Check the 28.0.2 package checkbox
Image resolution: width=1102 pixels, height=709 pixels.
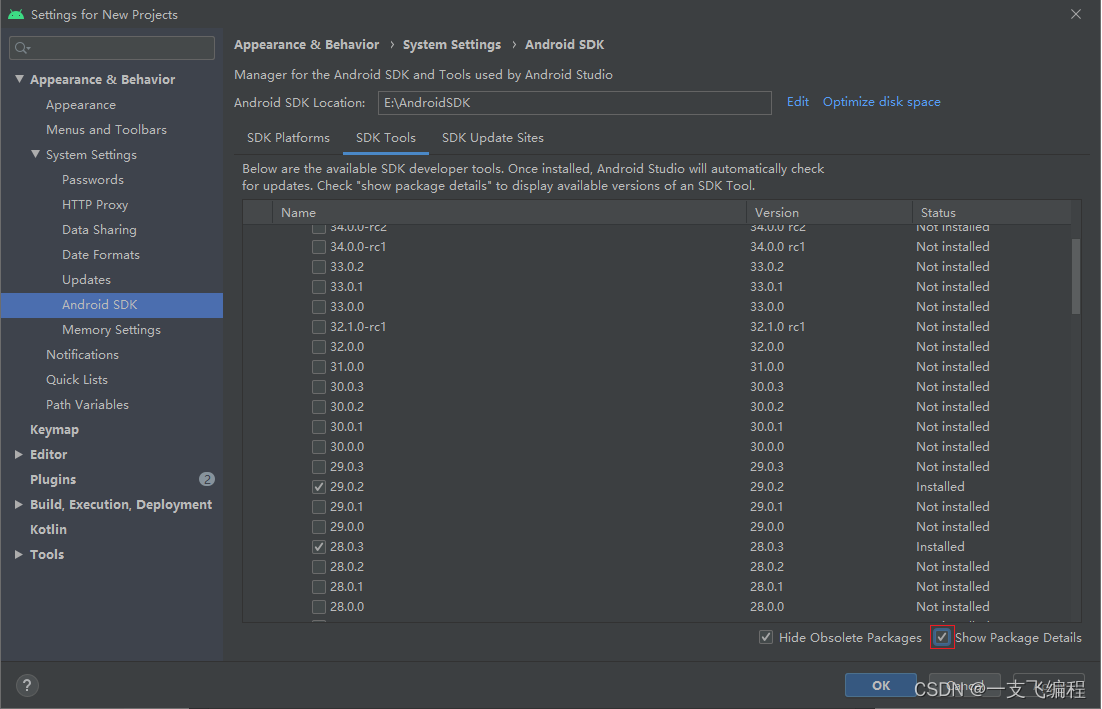tap(319, 567)
